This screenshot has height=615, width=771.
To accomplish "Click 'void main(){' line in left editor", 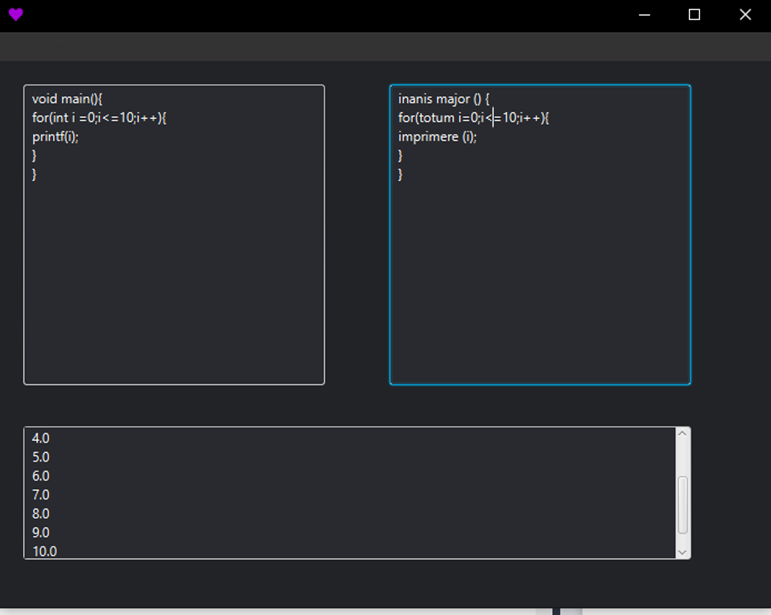I will click(67, 99).
